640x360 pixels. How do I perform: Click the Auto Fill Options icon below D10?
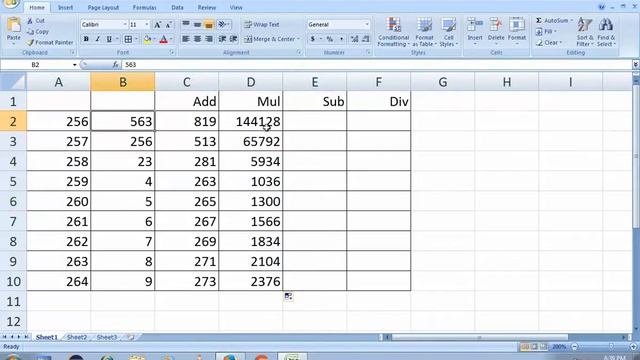pyautogui.click(x=288, y=296)
